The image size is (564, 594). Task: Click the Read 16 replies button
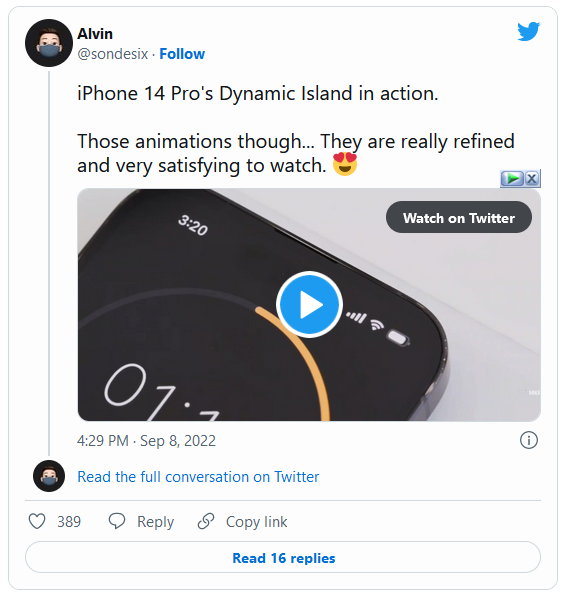coord(283,558)
